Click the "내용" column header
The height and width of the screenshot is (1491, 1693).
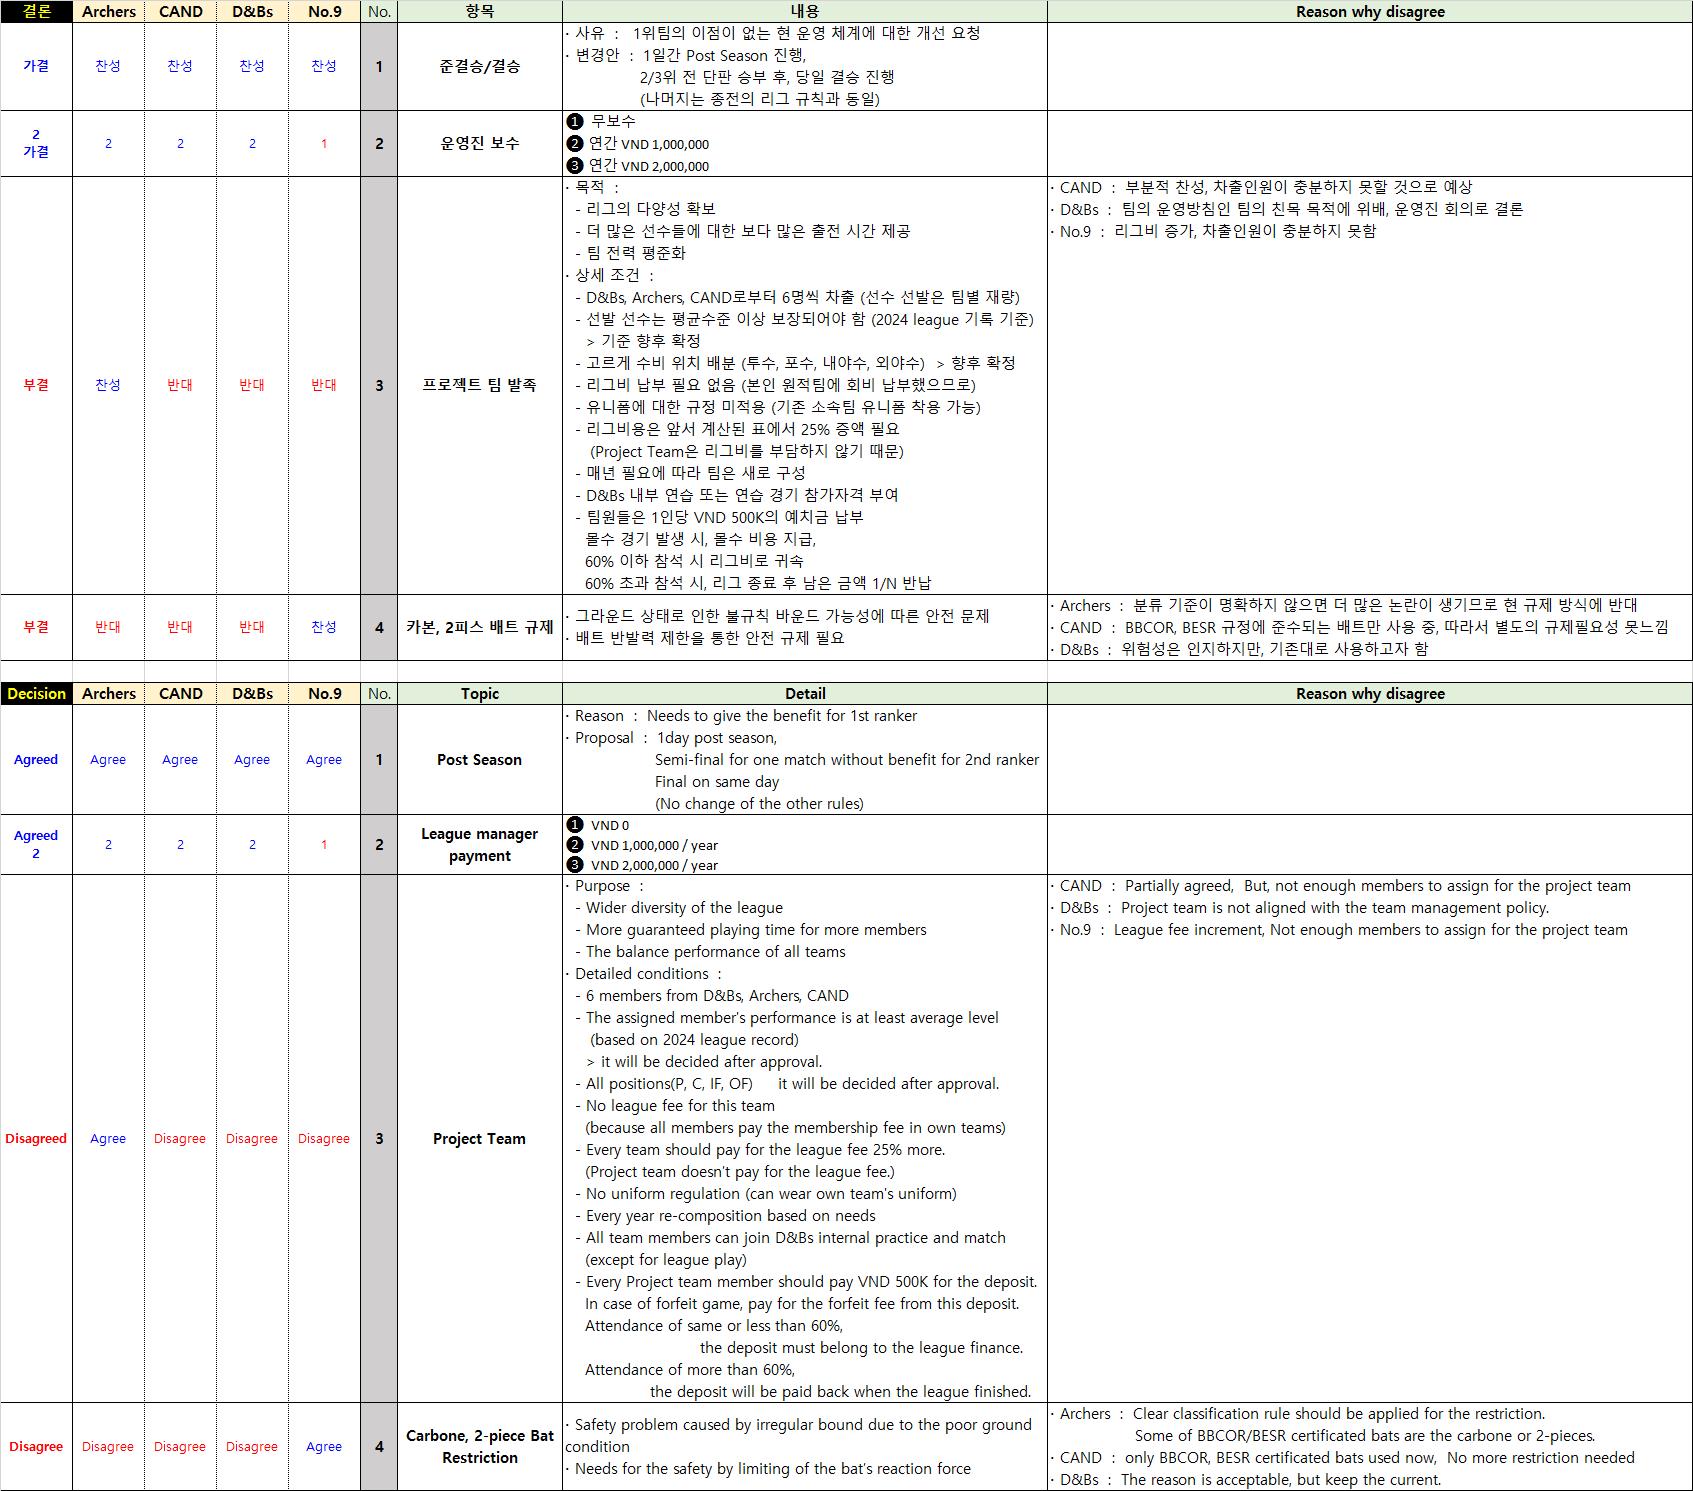tap(804, 12)
